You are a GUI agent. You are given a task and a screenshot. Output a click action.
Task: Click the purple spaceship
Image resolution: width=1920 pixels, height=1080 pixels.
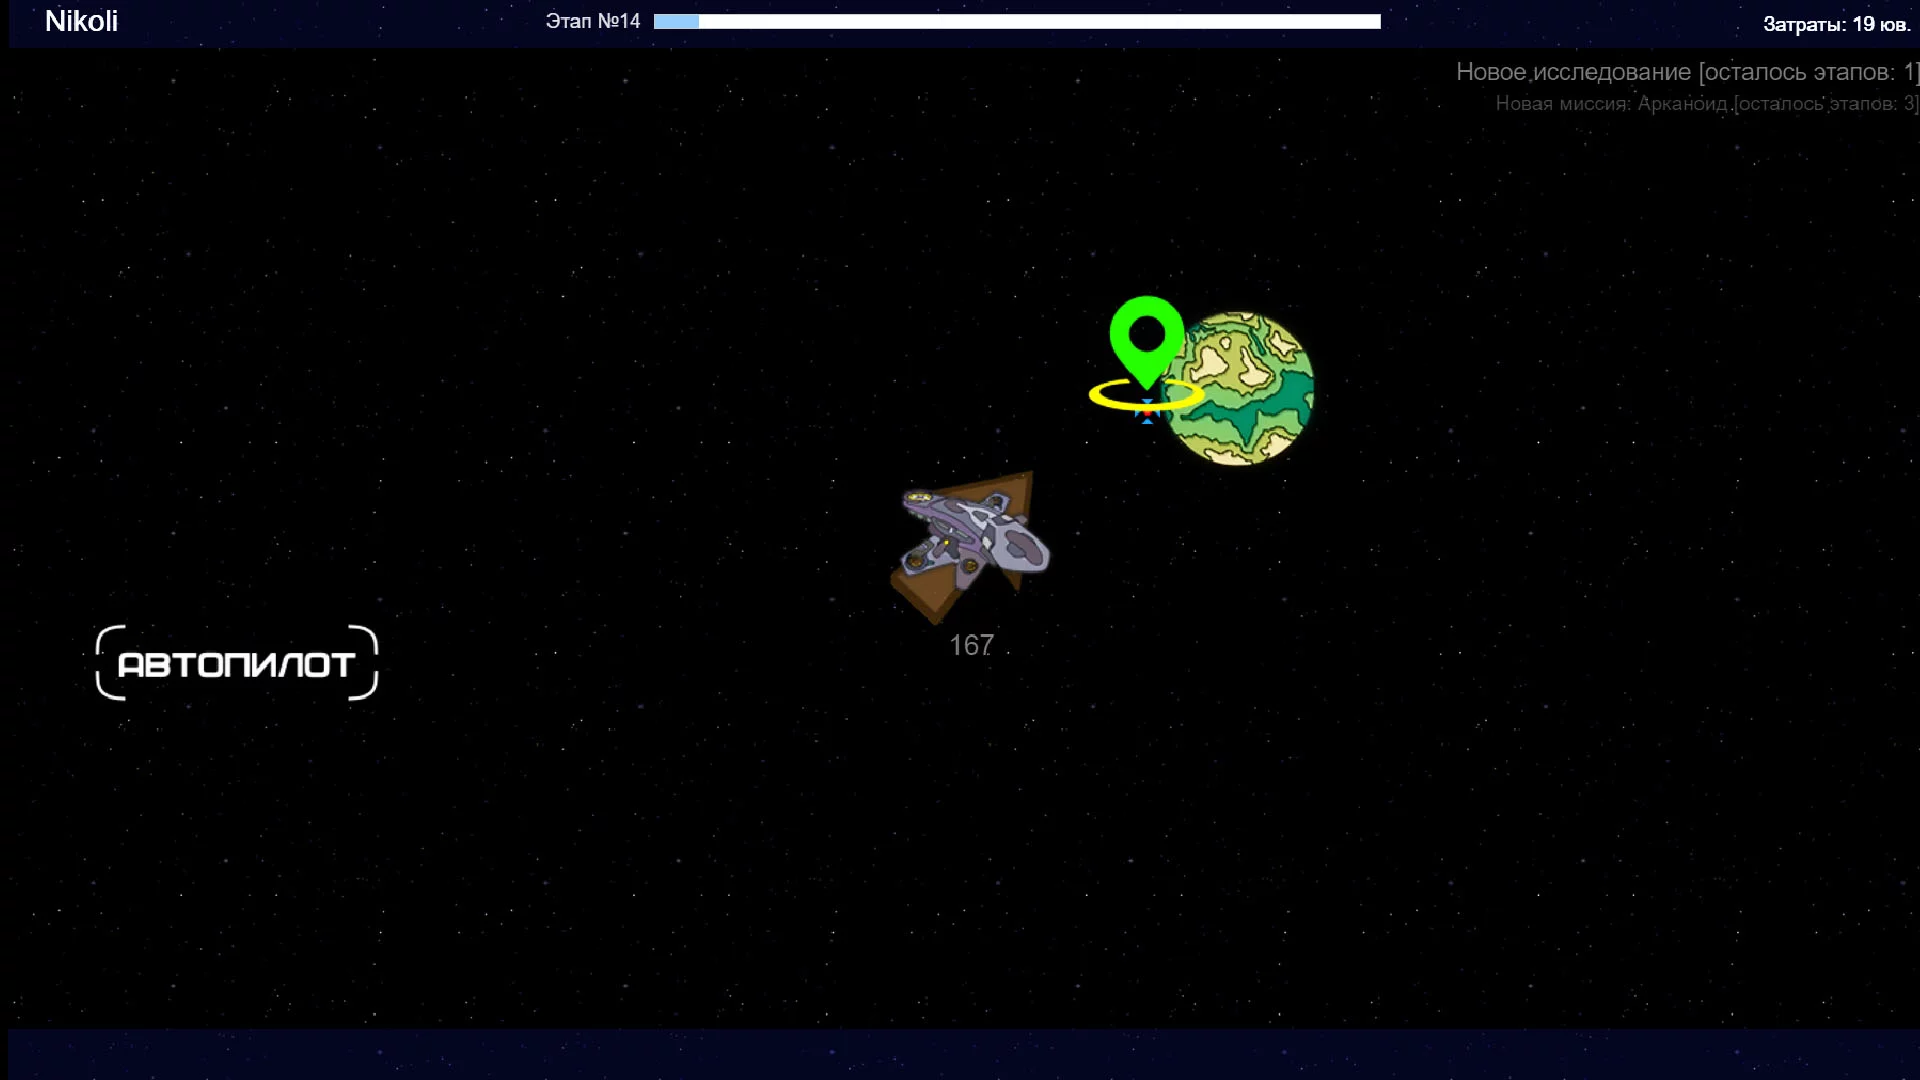(x=974, y=538)
